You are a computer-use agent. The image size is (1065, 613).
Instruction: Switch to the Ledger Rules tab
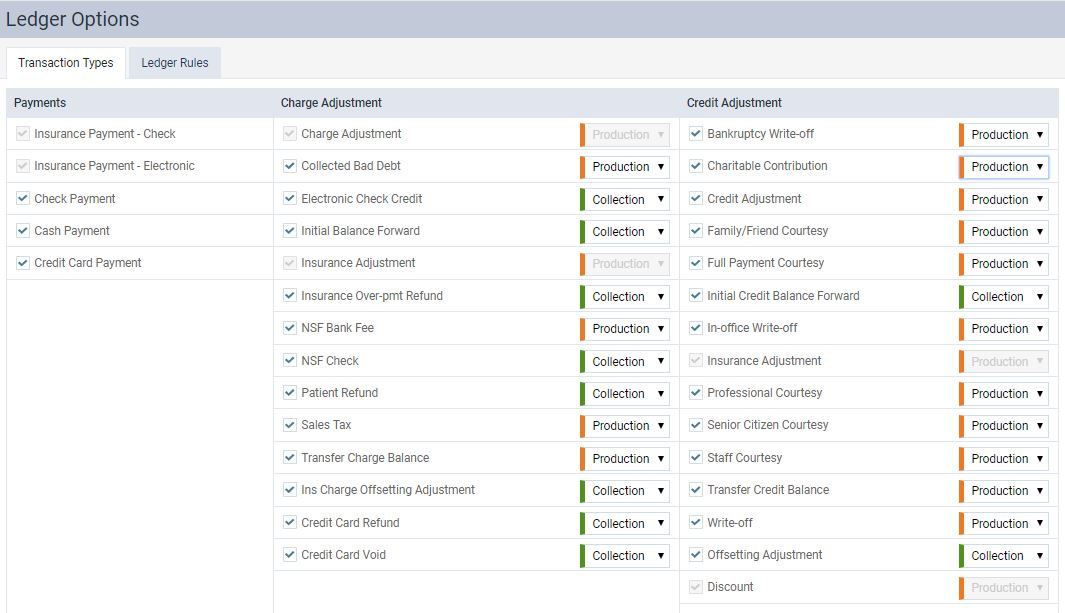click(174, 63)
